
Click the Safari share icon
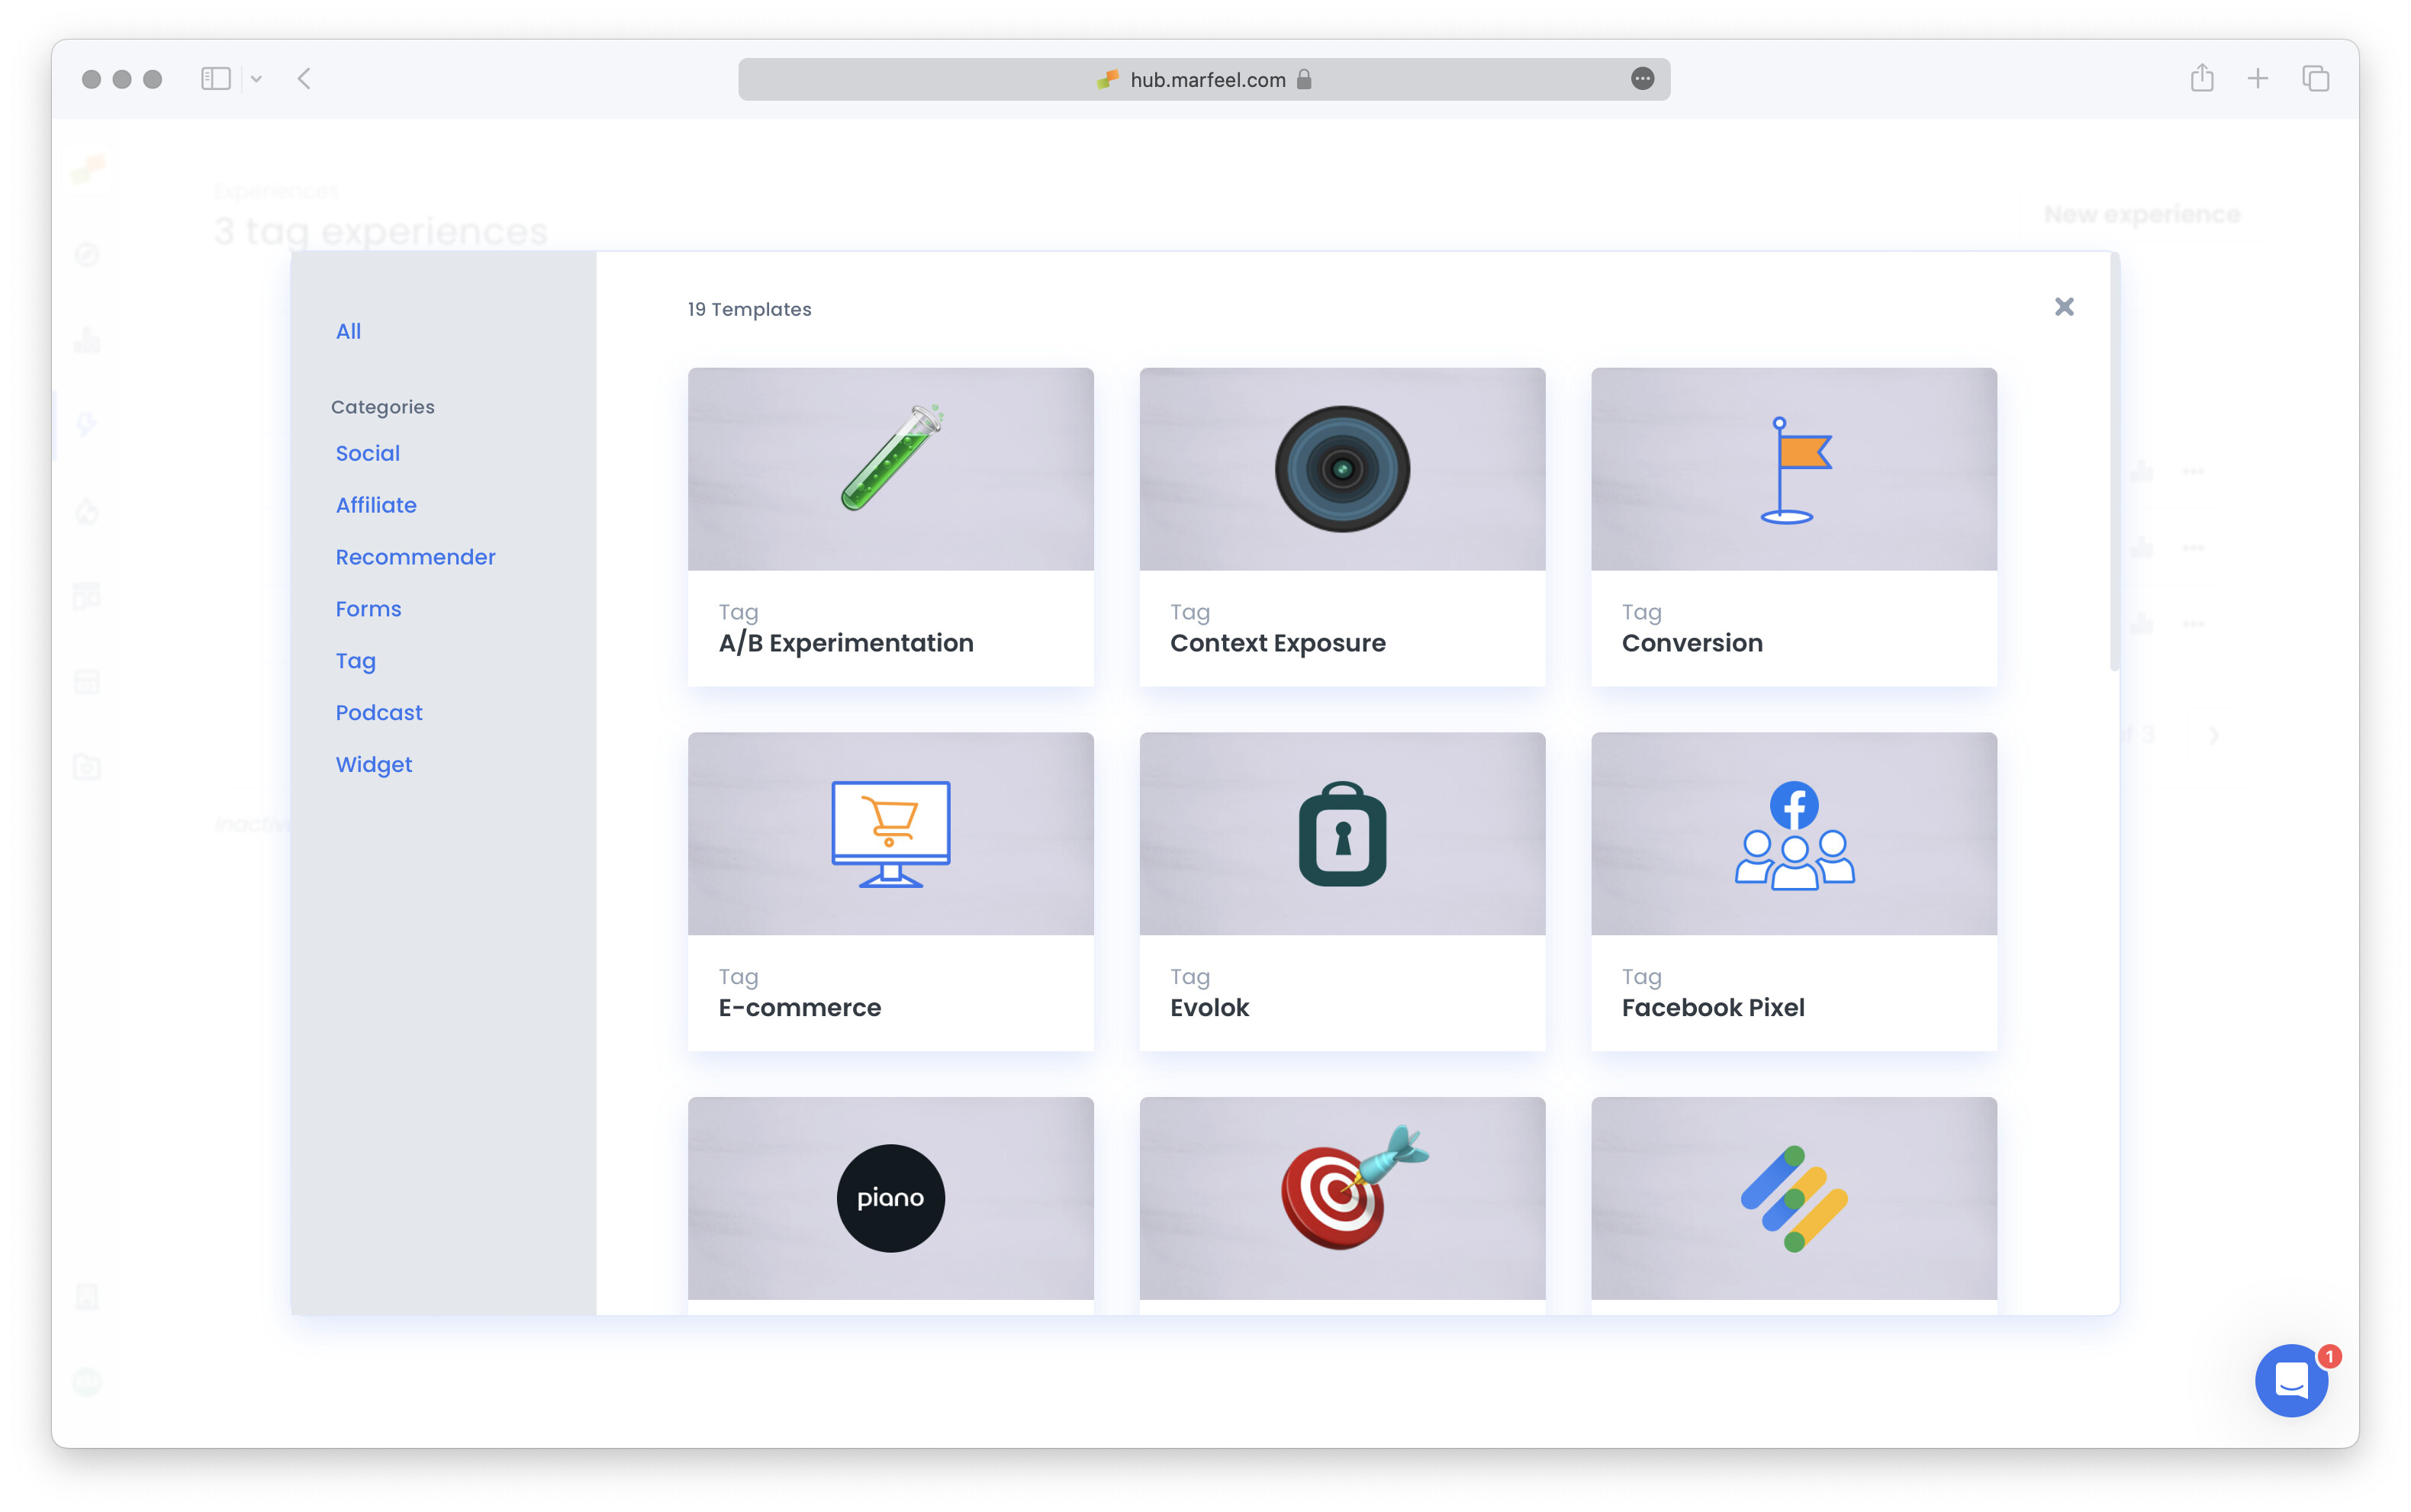(x=2201, y=78)
